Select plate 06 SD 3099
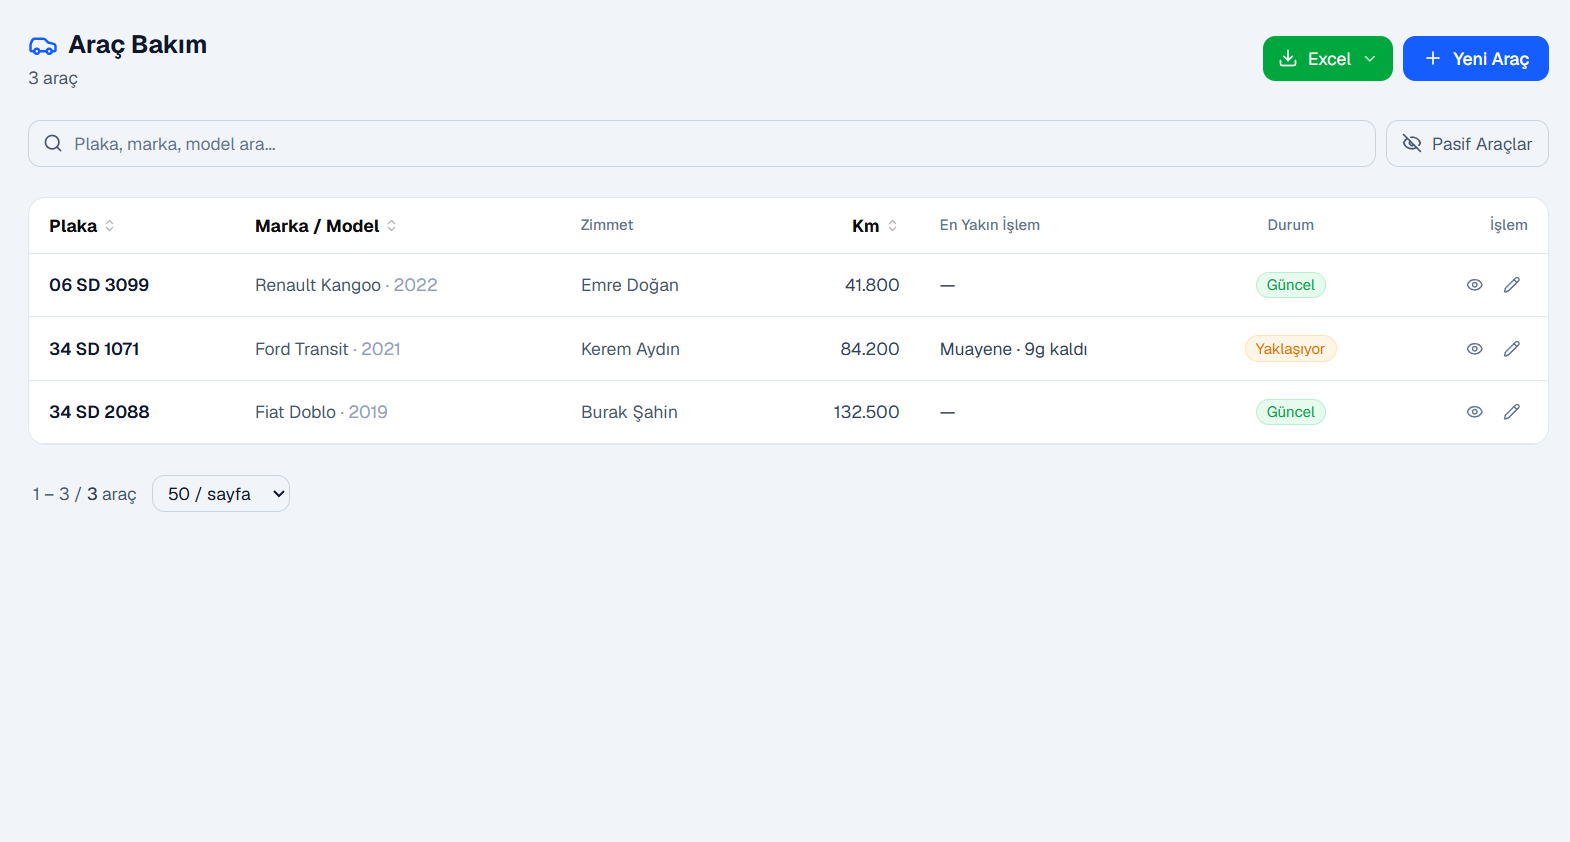 tap(99, 285)
